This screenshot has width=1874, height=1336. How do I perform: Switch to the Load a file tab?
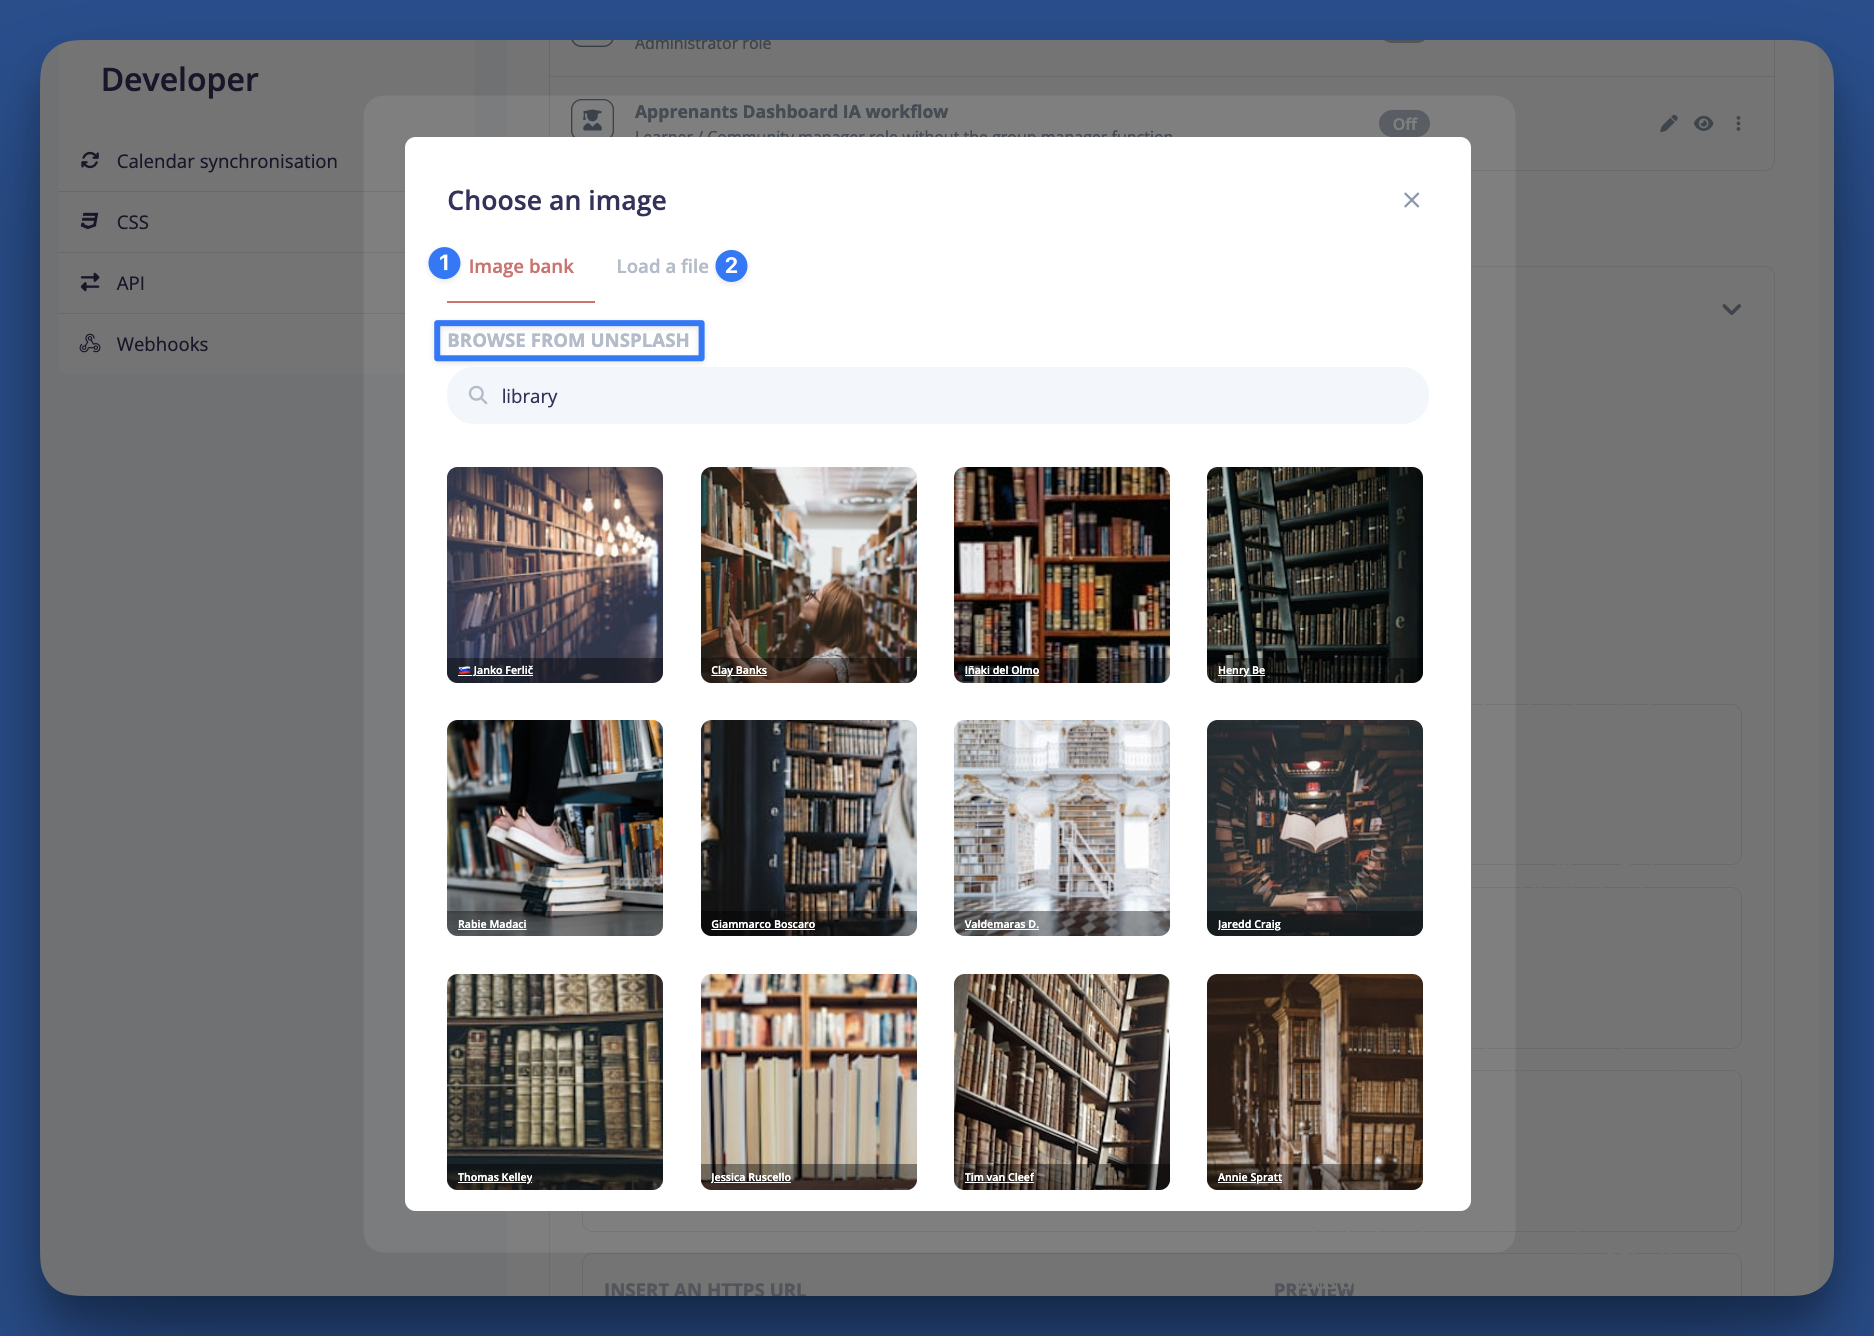point(662,266)
